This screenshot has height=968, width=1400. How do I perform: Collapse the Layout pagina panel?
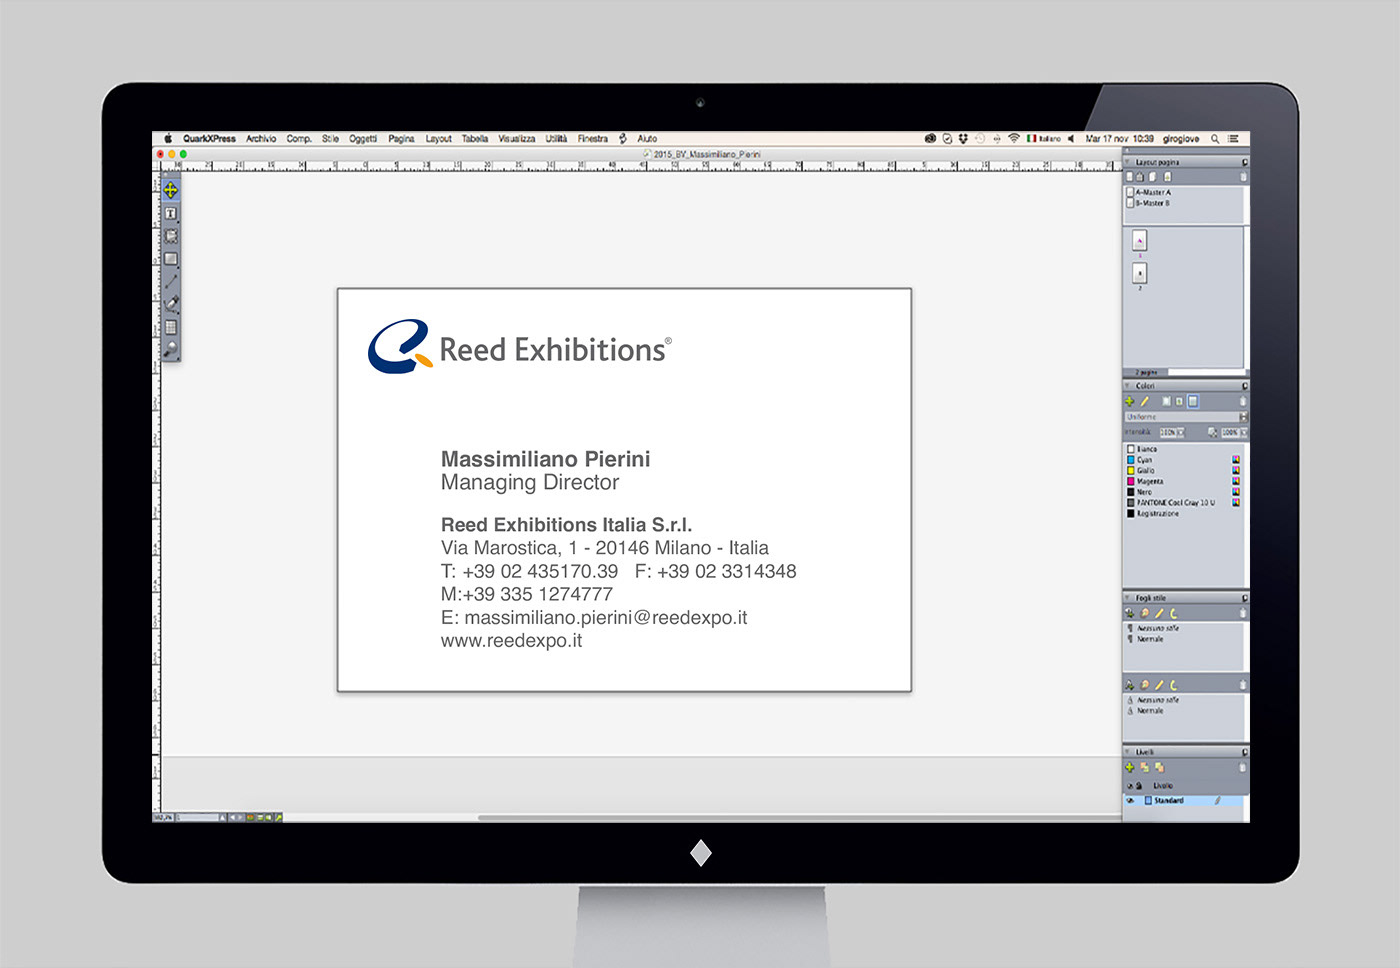[1128, 162]
